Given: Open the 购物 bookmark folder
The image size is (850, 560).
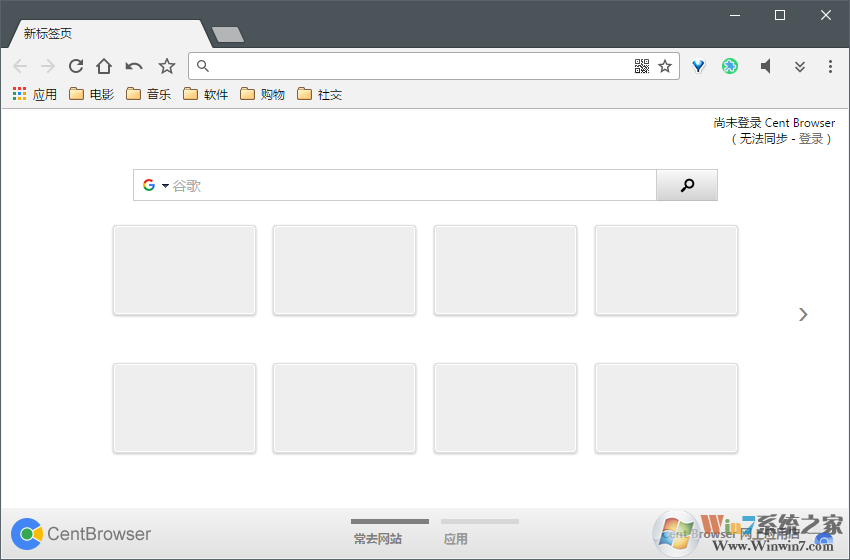Looking at the screenshot, I should click(x=262, y=94).
